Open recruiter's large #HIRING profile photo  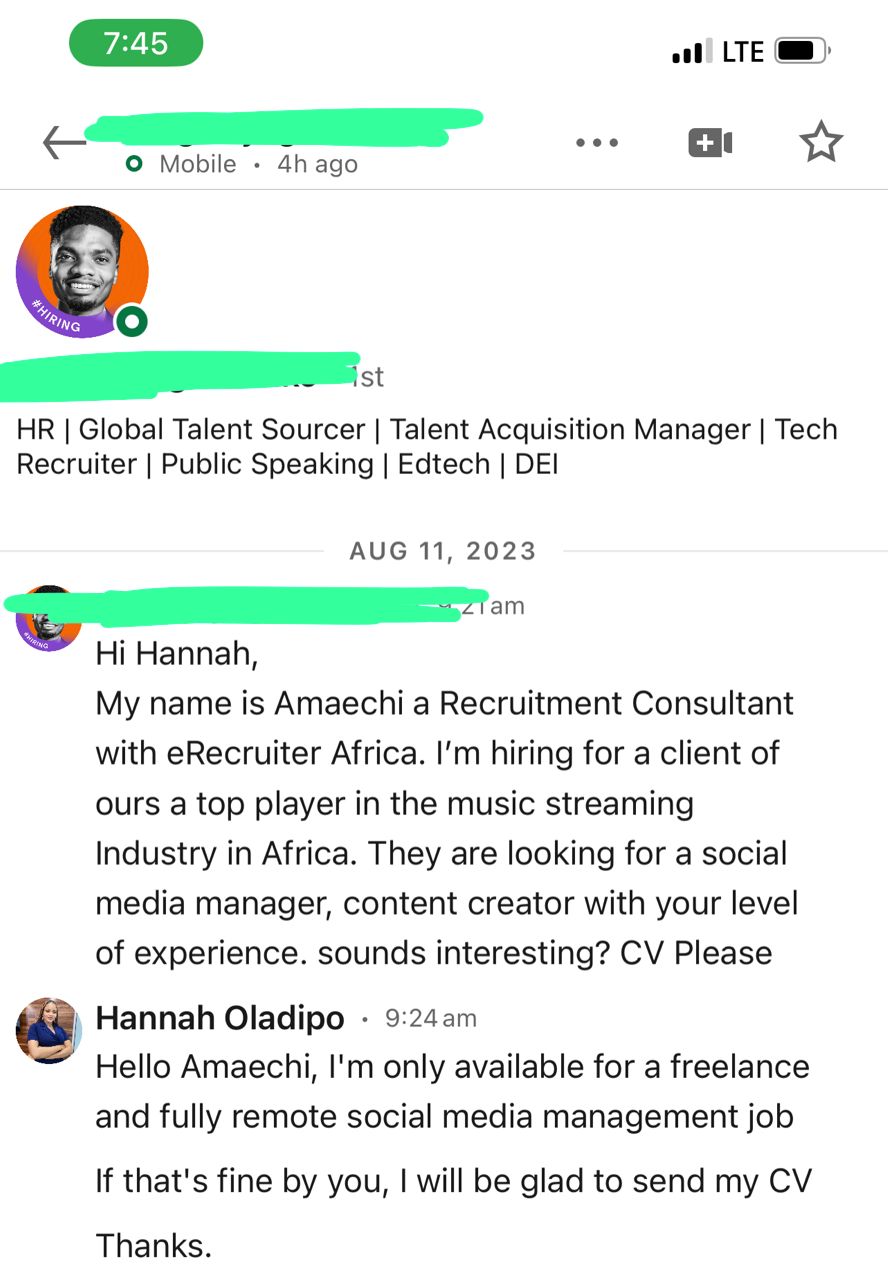pos(82,271)
